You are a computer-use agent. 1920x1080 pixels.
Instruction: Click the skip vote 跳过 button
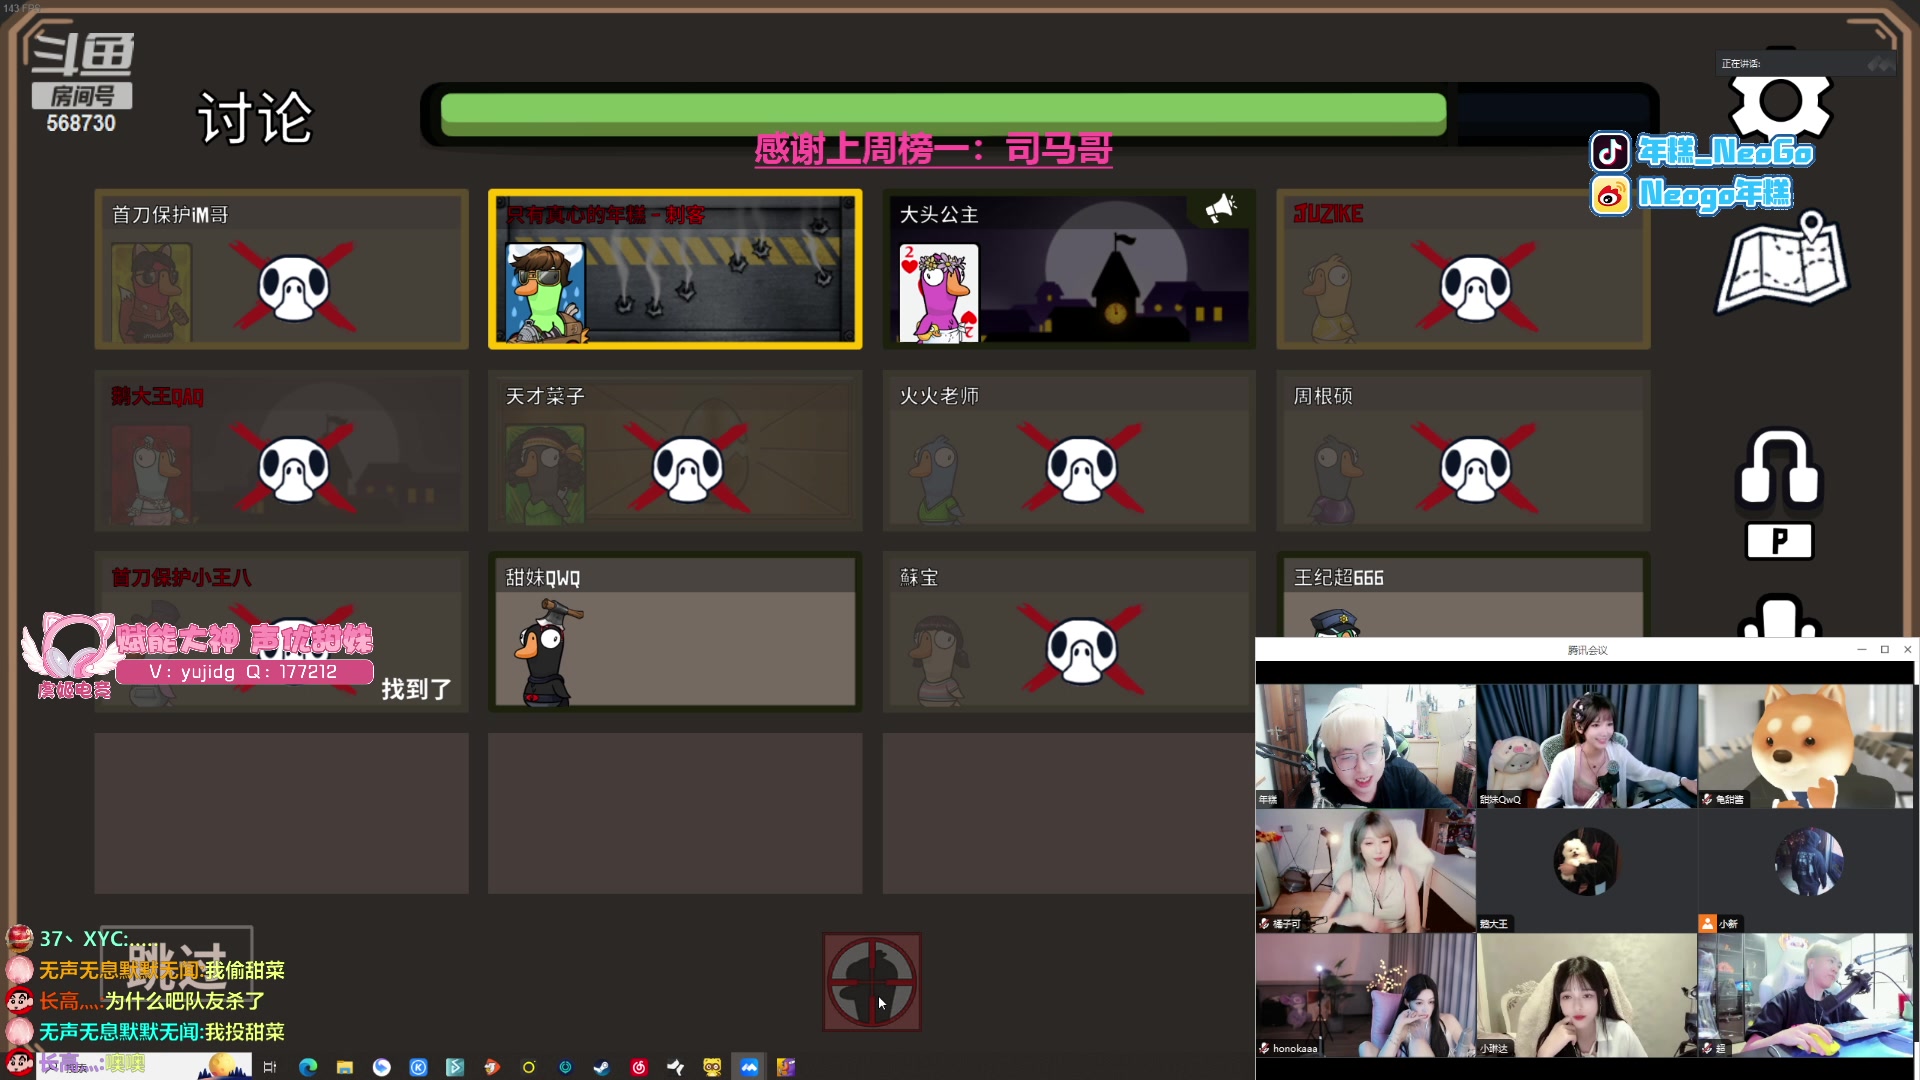coord(178,962)
